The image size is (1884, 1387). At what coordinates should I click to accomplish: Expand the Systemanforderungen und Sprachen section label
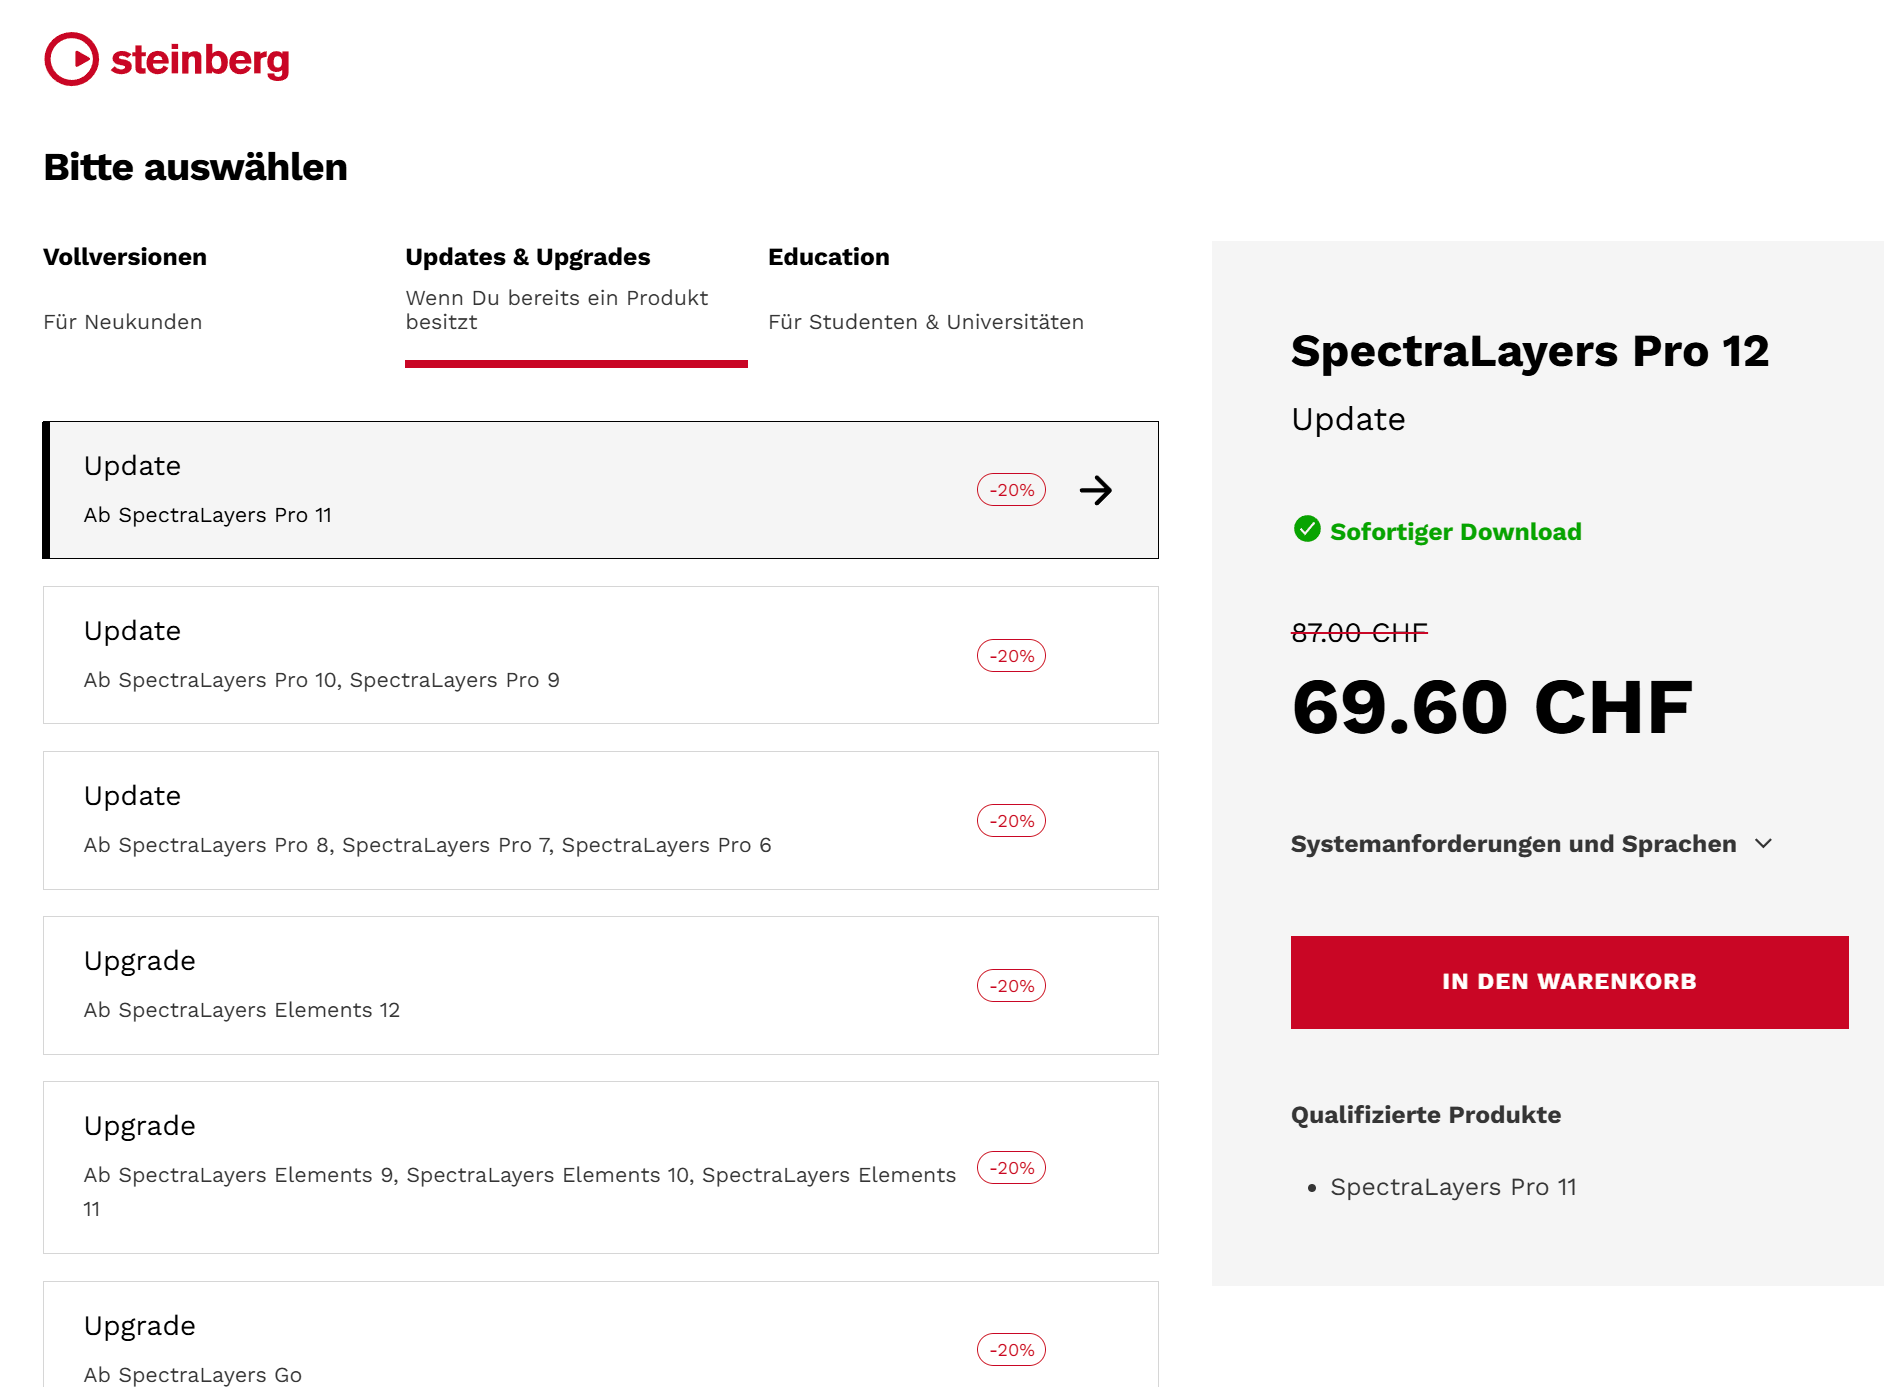click(1513, 844)
